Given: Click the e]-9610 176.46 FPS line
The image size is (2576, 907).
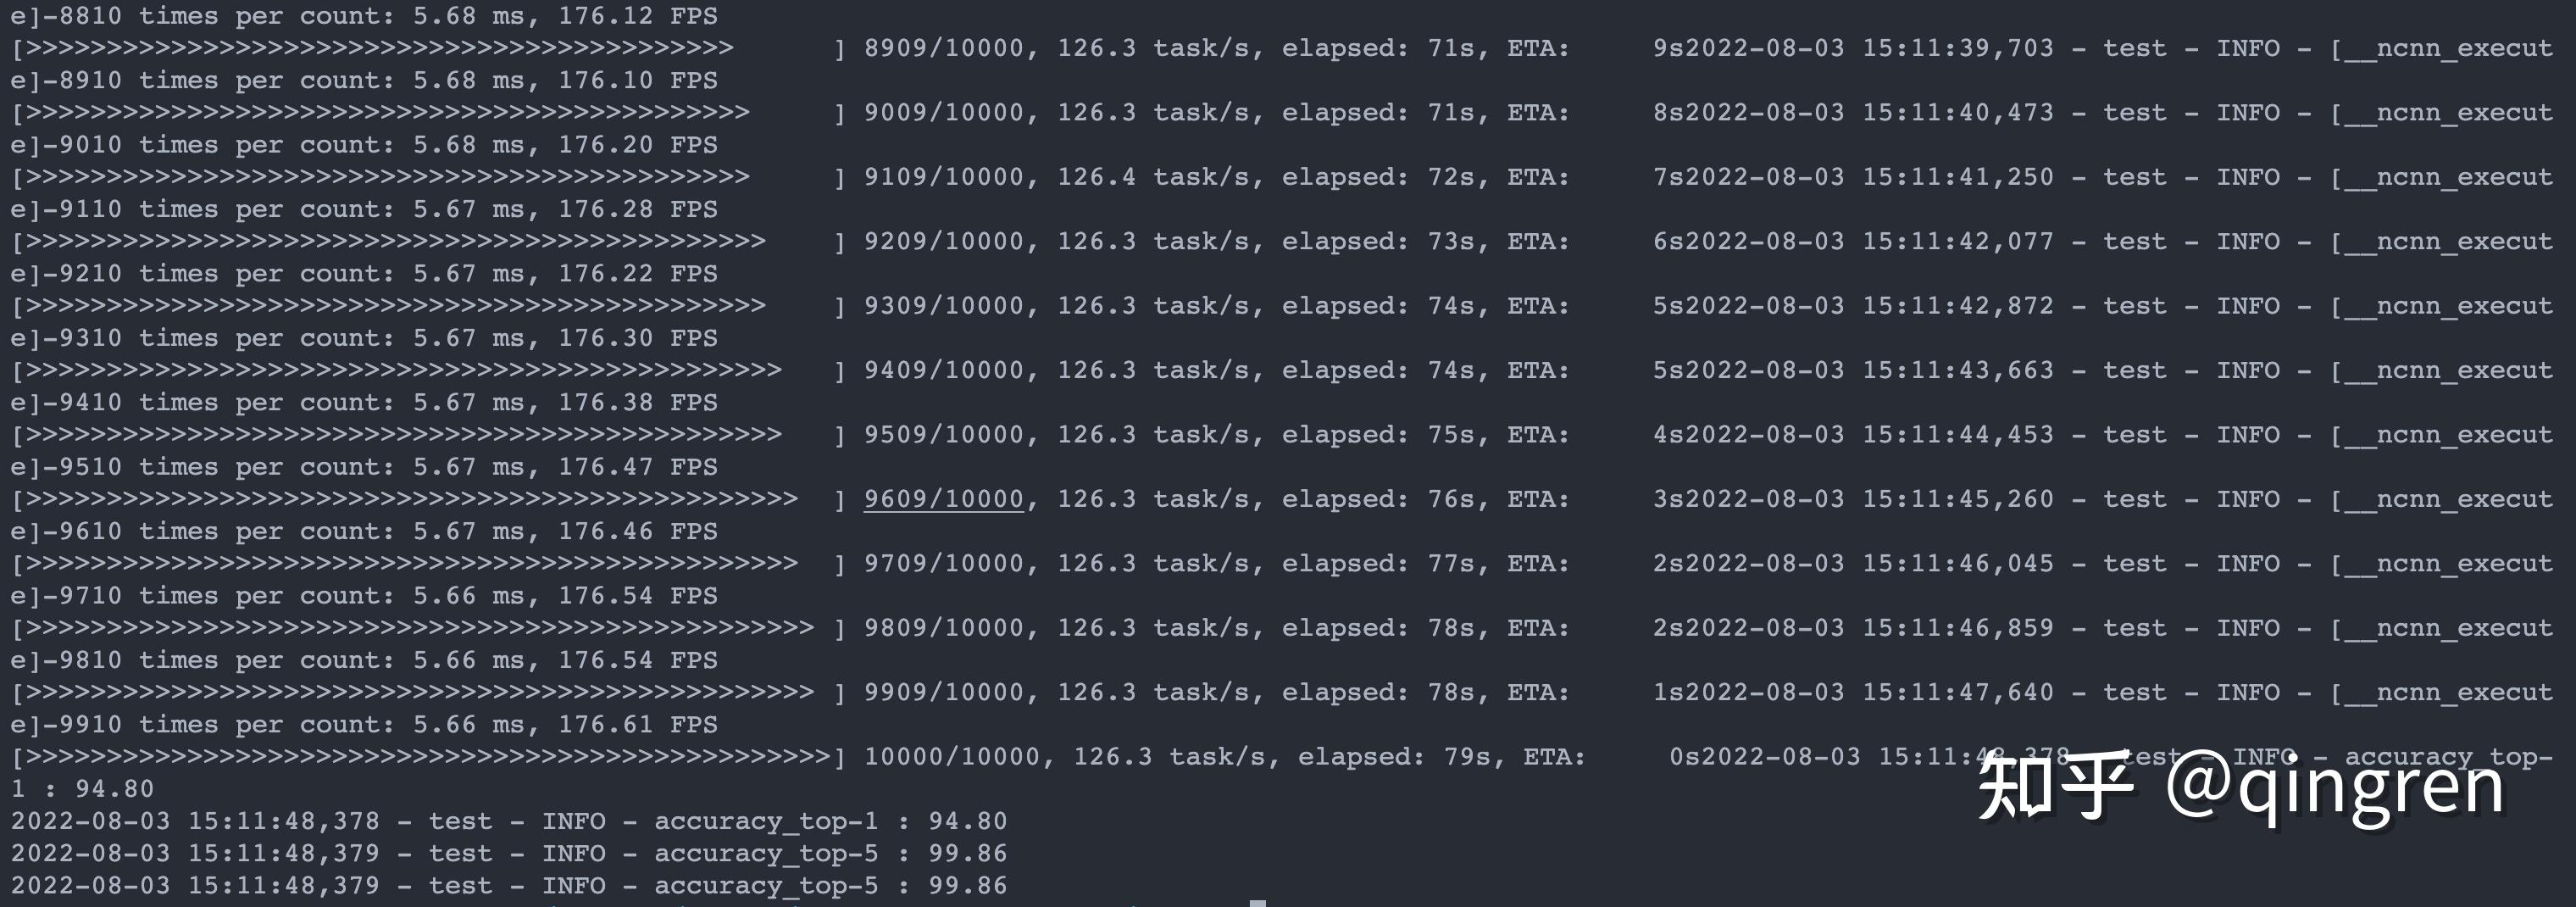Looking at the screenshot, I should (x=364, y=531).
